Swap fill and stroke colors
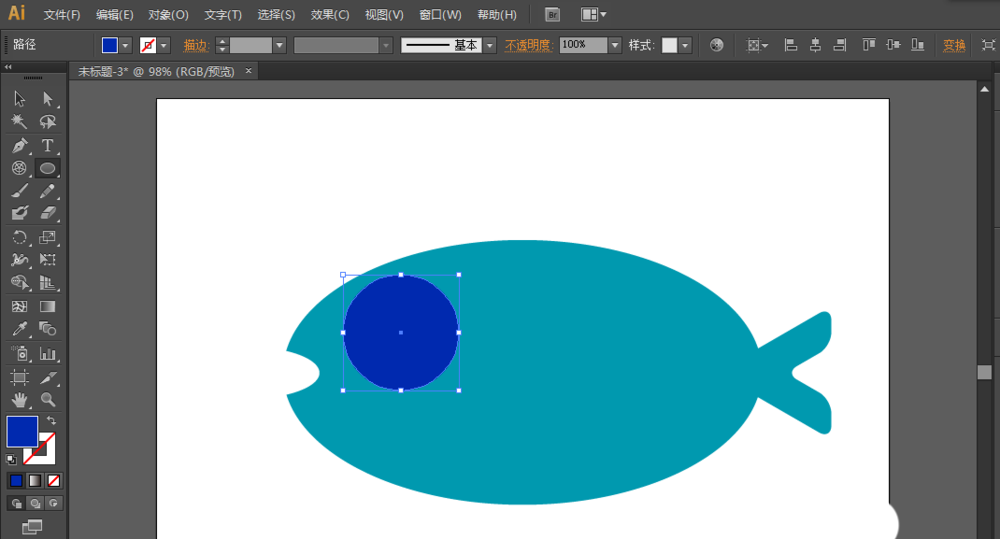Screen dimensions: 1000x539 [x=52, y=421]
